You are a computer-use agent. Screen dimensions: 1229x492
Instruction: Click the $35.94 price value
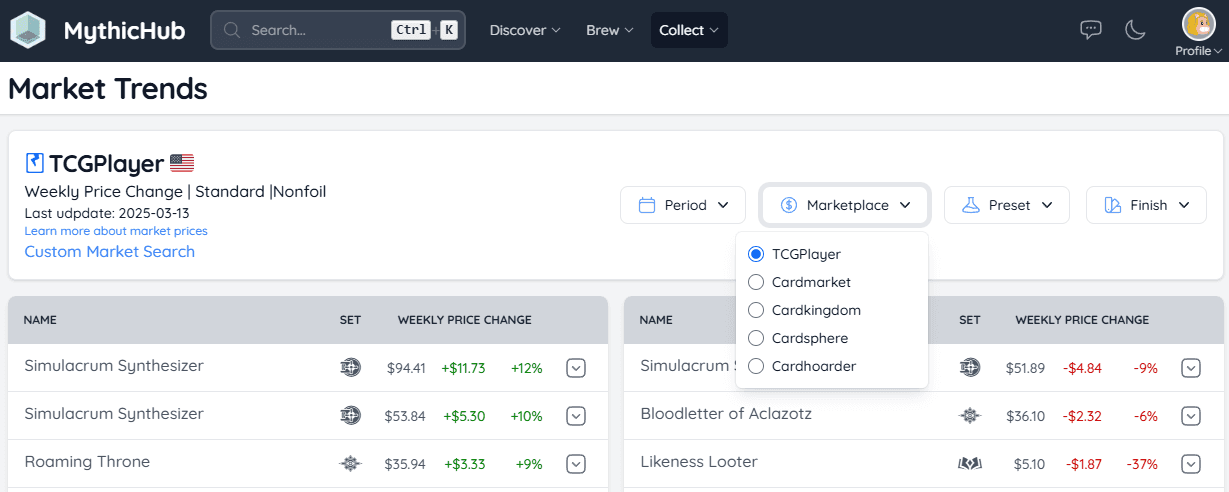pyautogui.click(x=405, y=464)
